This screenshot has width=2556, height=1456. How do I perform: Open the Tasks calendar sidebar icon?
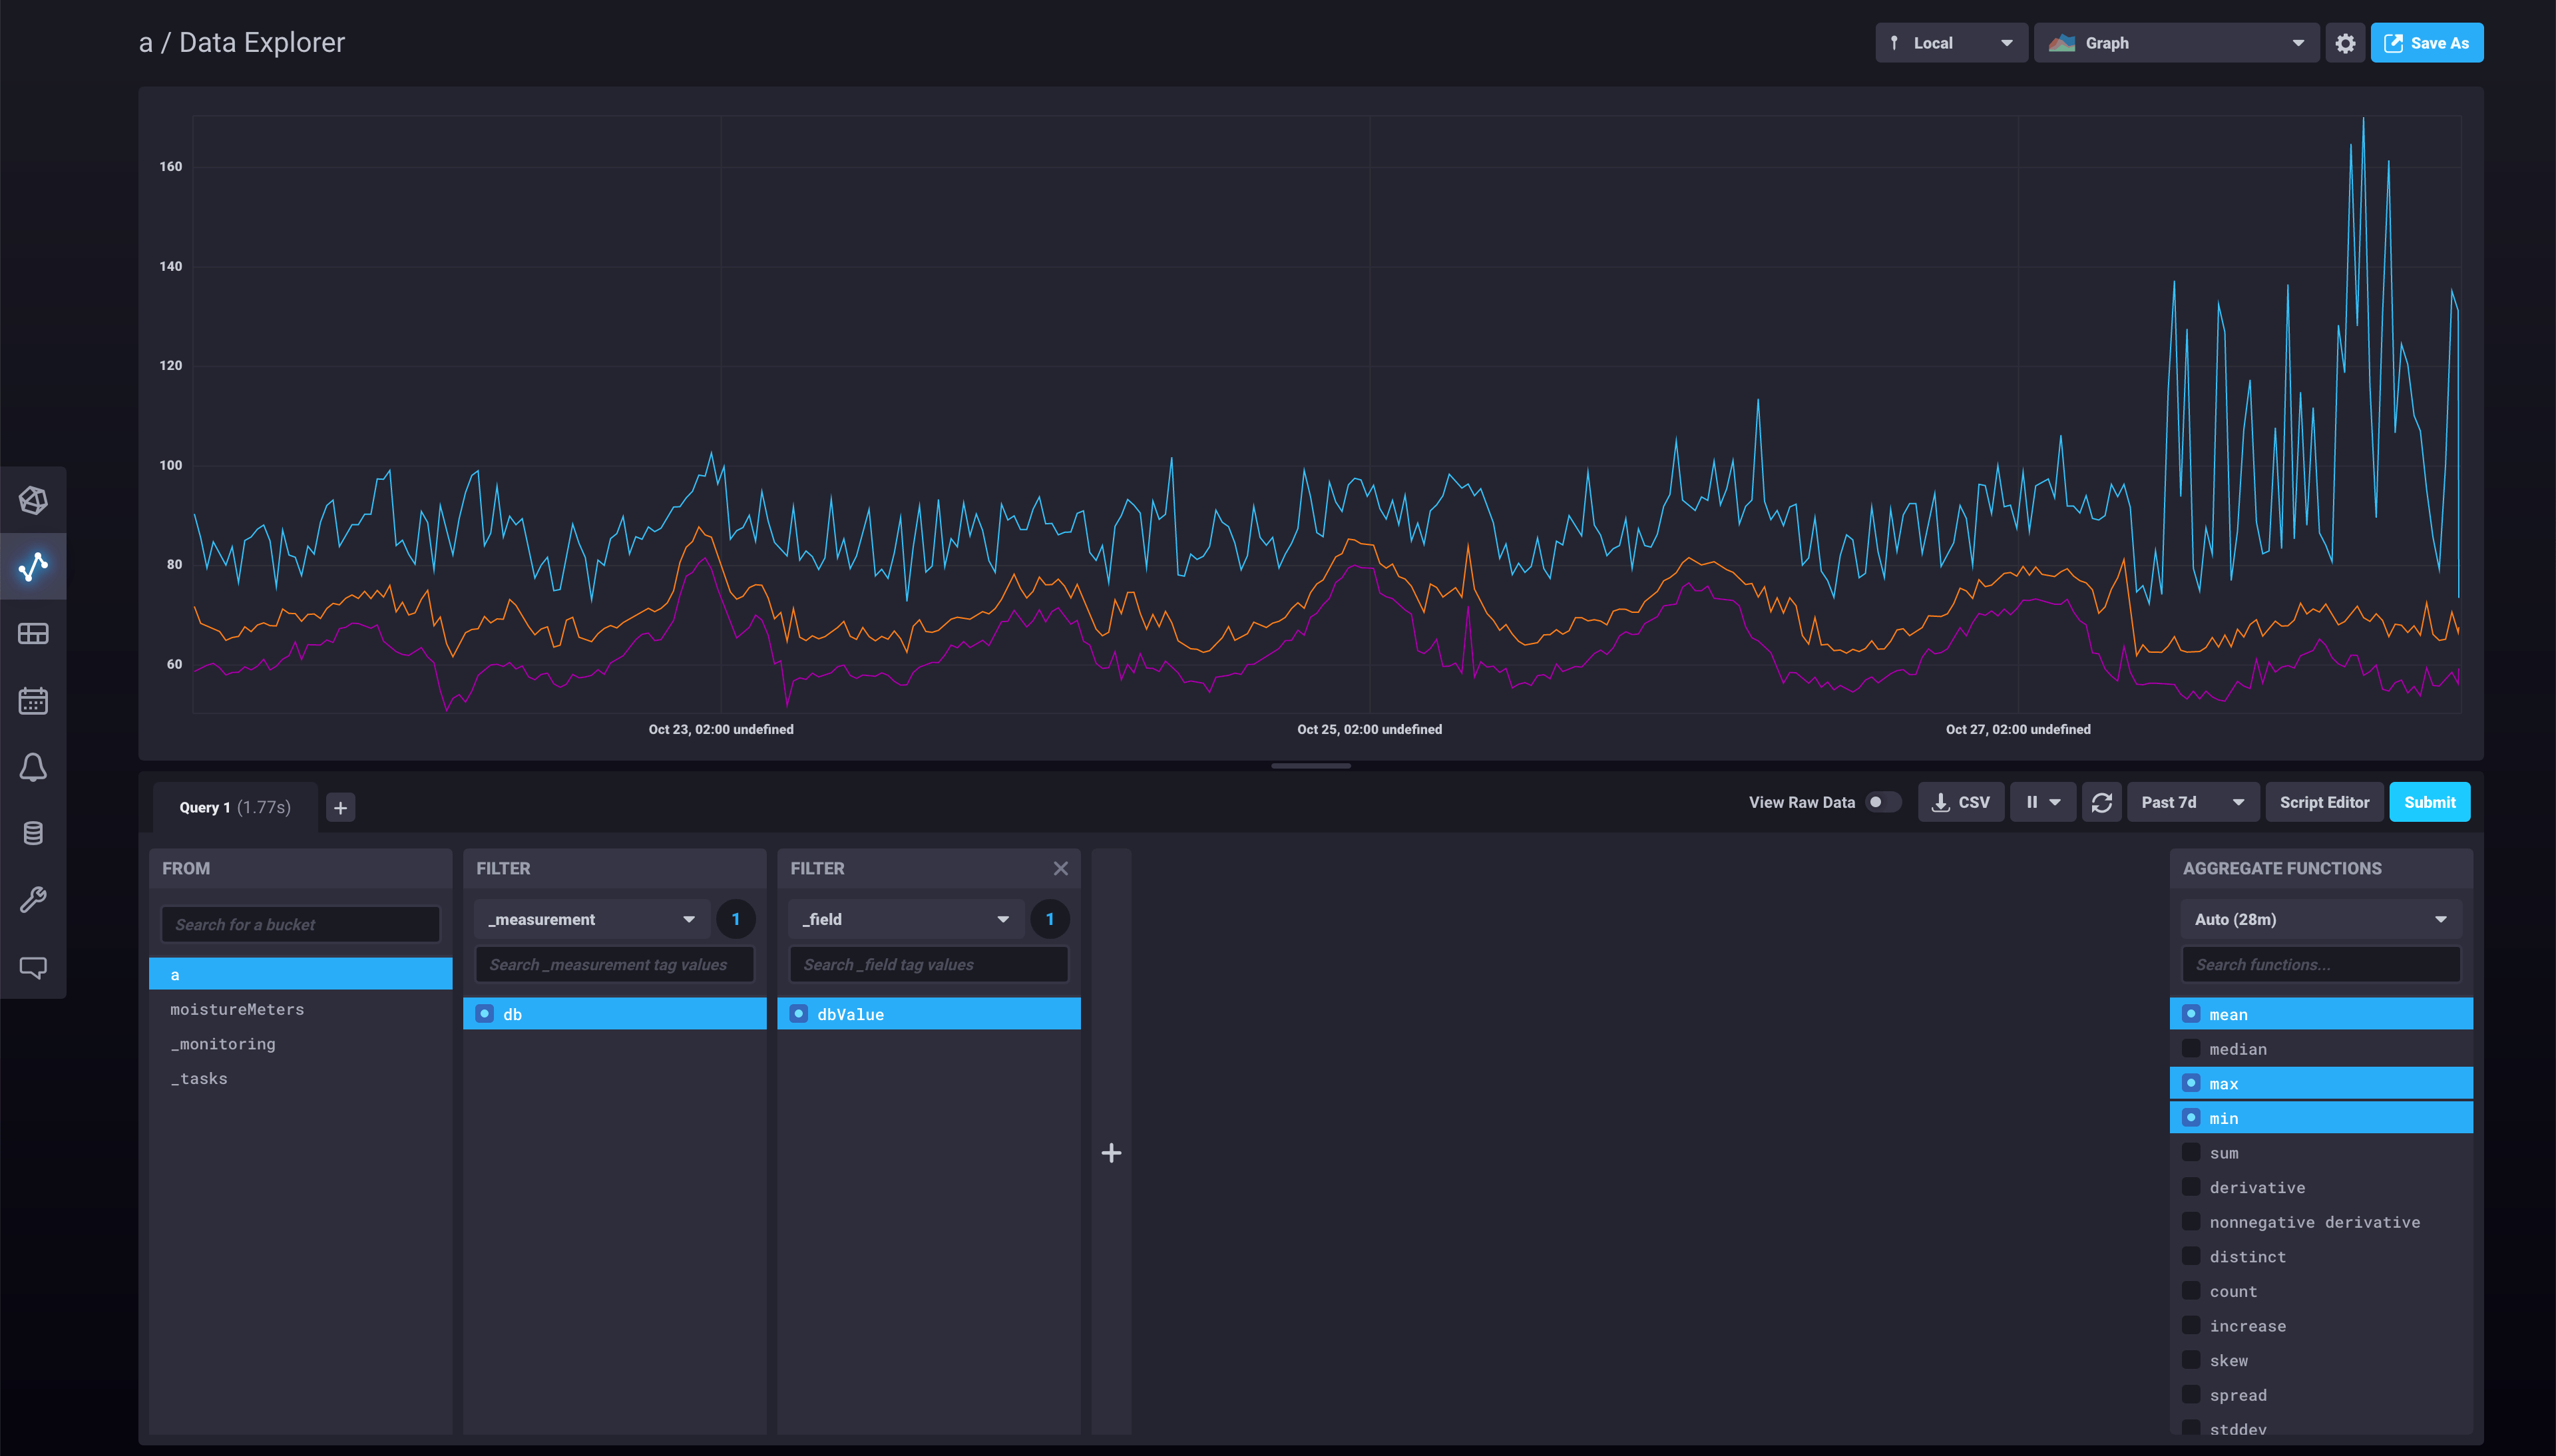tap(33, 701)
